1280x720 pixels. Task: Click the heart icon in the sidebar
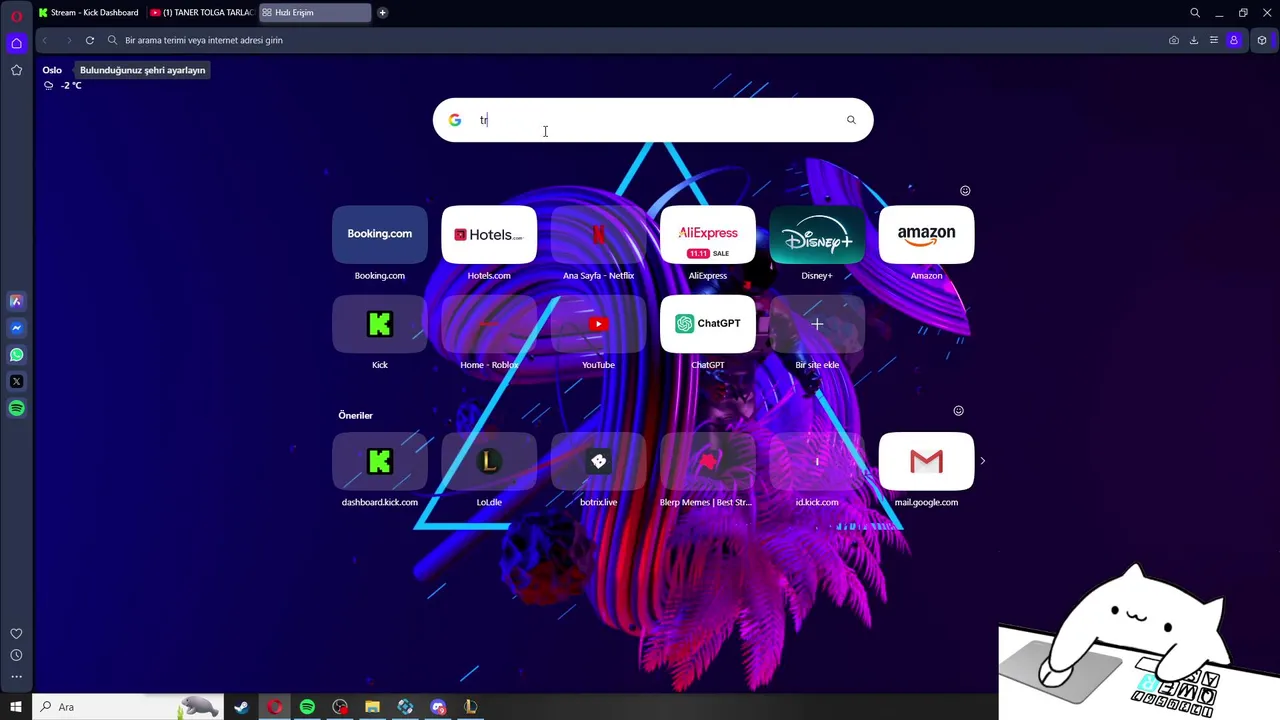click(16, 634)
